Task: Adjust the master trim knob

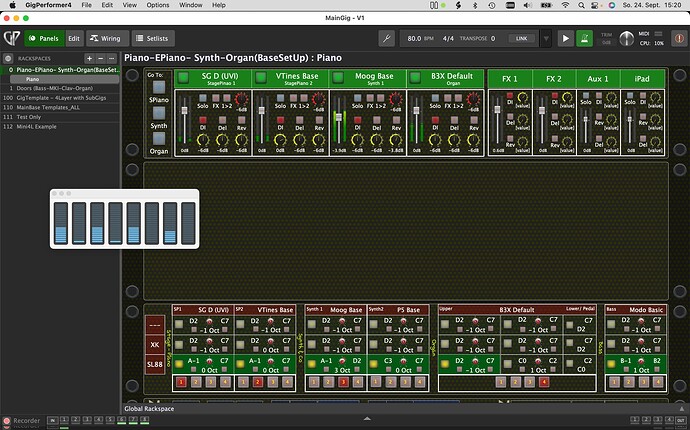Action: tap(627, 39)
